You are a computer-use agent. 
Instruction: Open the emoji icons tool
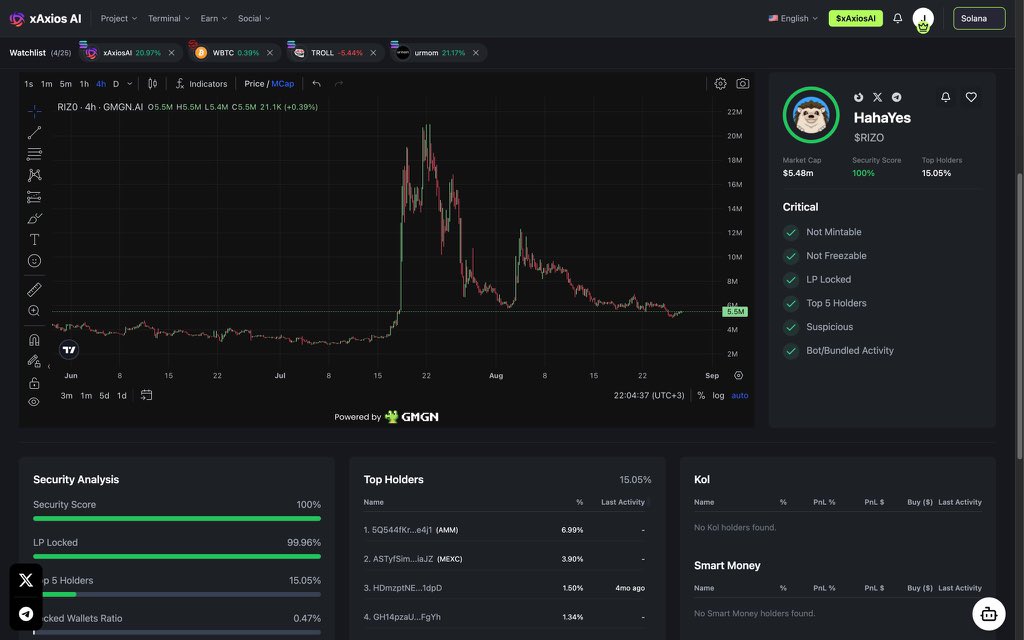pyautogui.click(x=34, y=261)
